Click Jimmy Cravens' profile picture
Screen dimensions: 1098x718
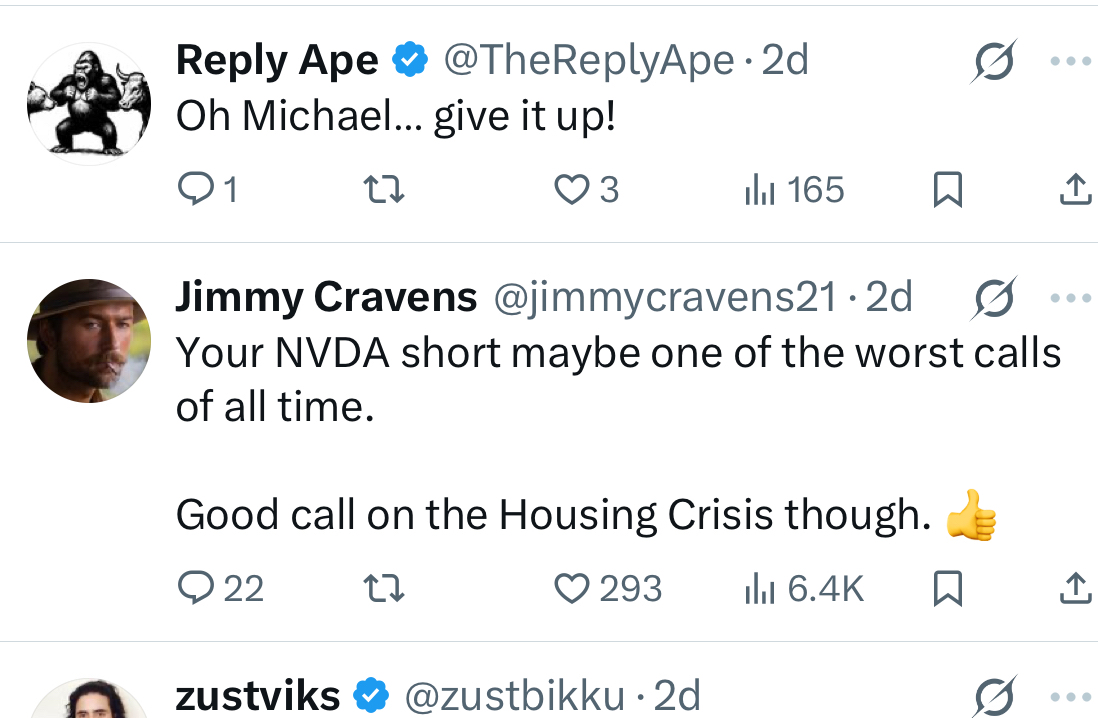[89, 341]
